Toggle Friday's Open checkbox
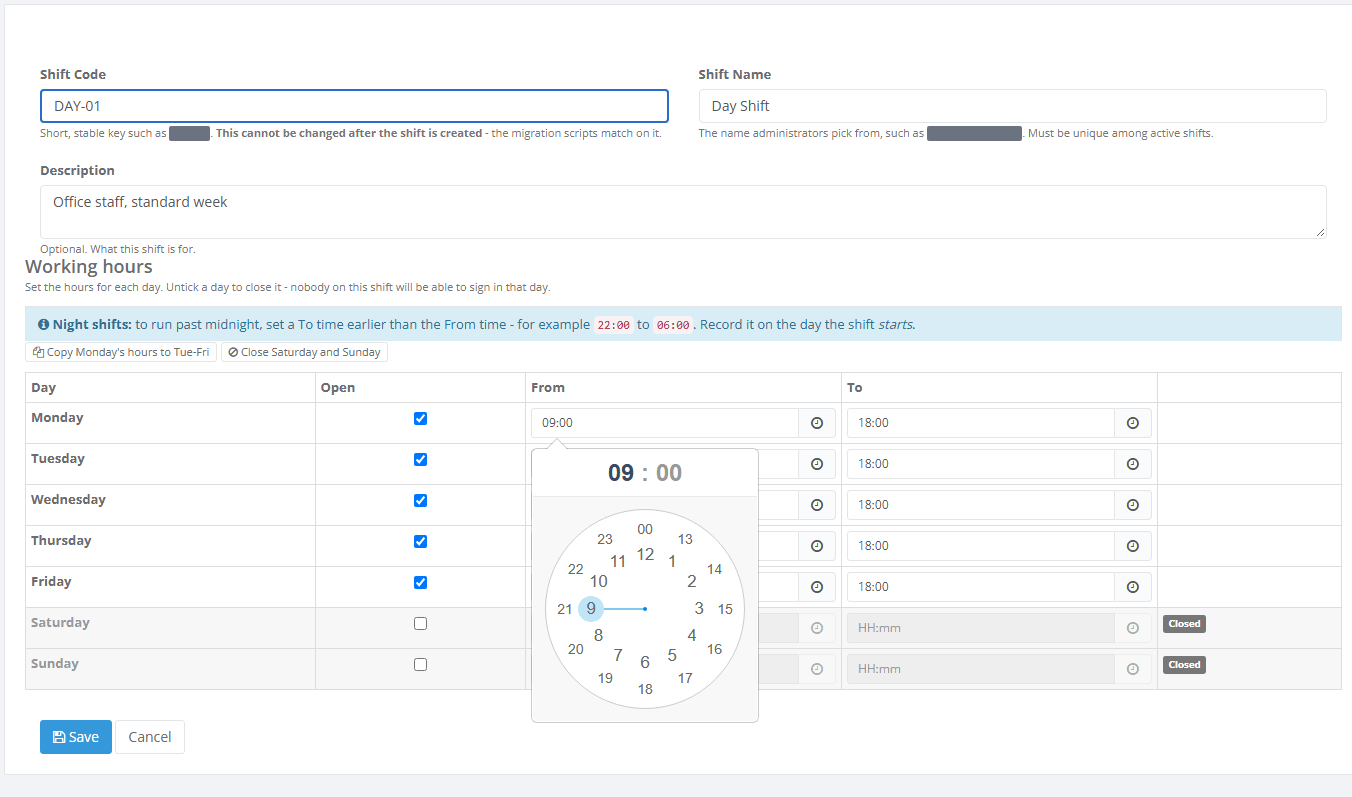 (420, 582)
